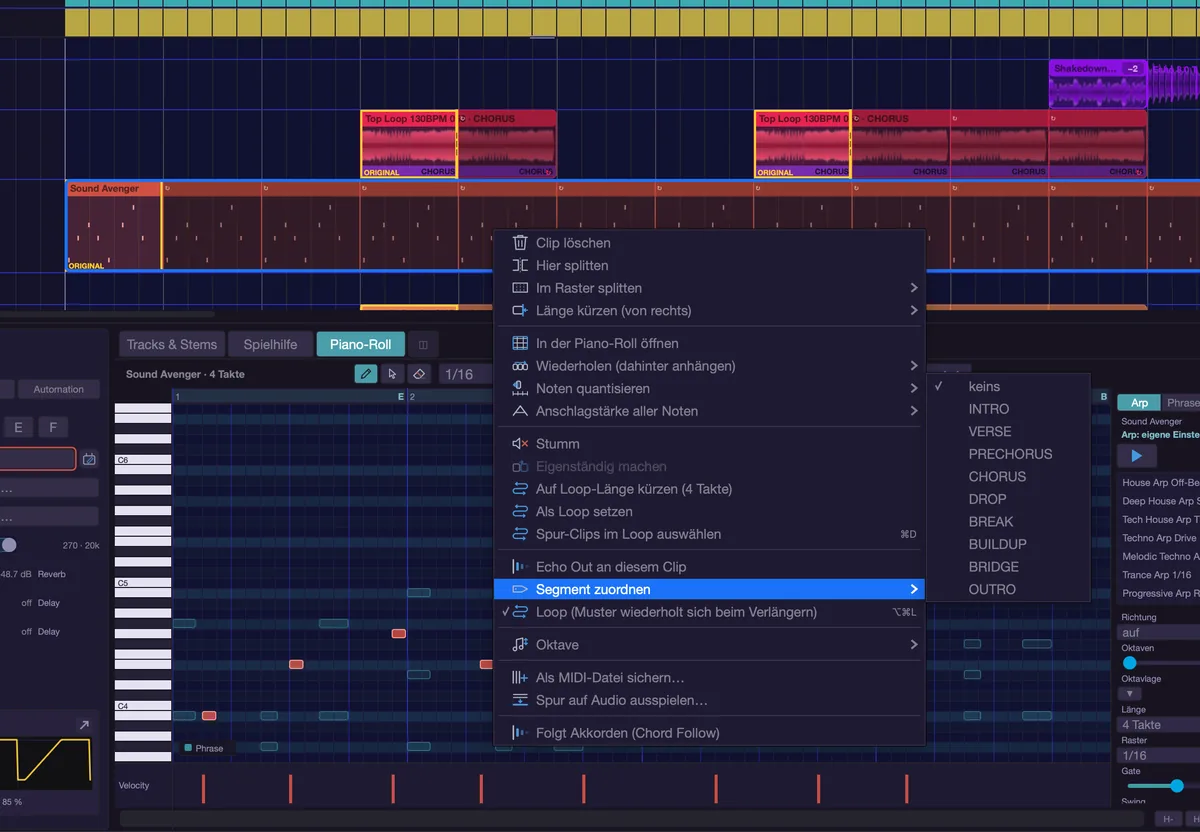Image resolution: width=1200 pixels, height=832 pixels.
Task: Expand the Länge kürzen (von rechts) submenu
Action: (x=710, y=310)
